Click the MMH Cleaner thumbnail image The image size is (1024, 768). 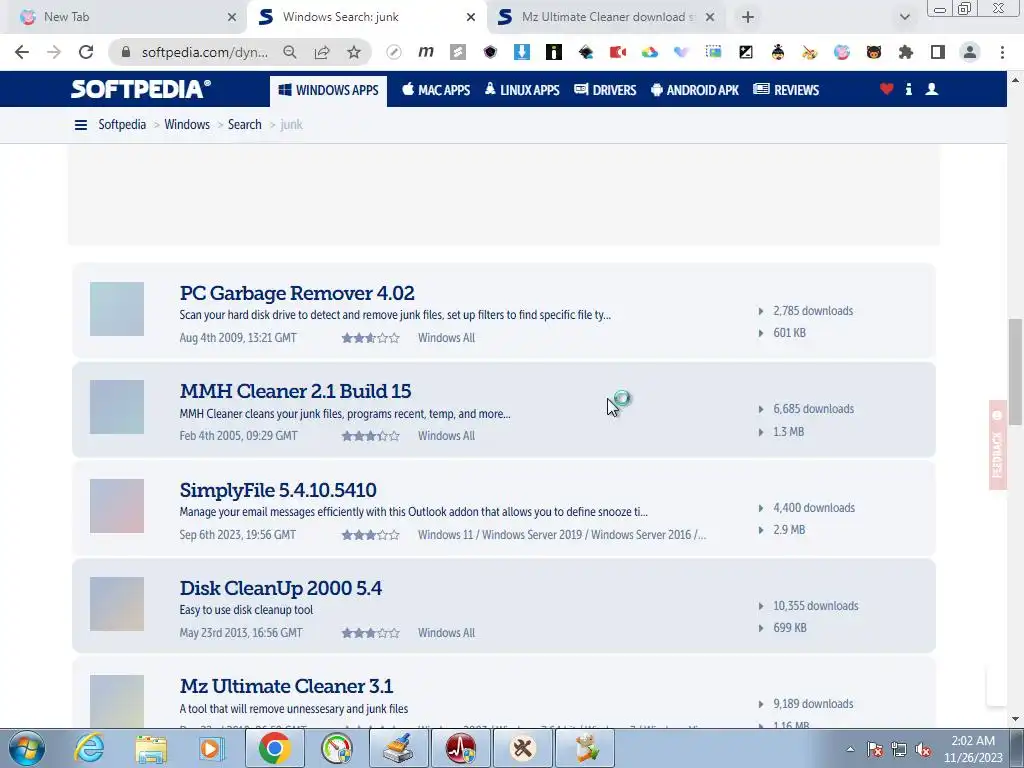click(x=117, y=407)
